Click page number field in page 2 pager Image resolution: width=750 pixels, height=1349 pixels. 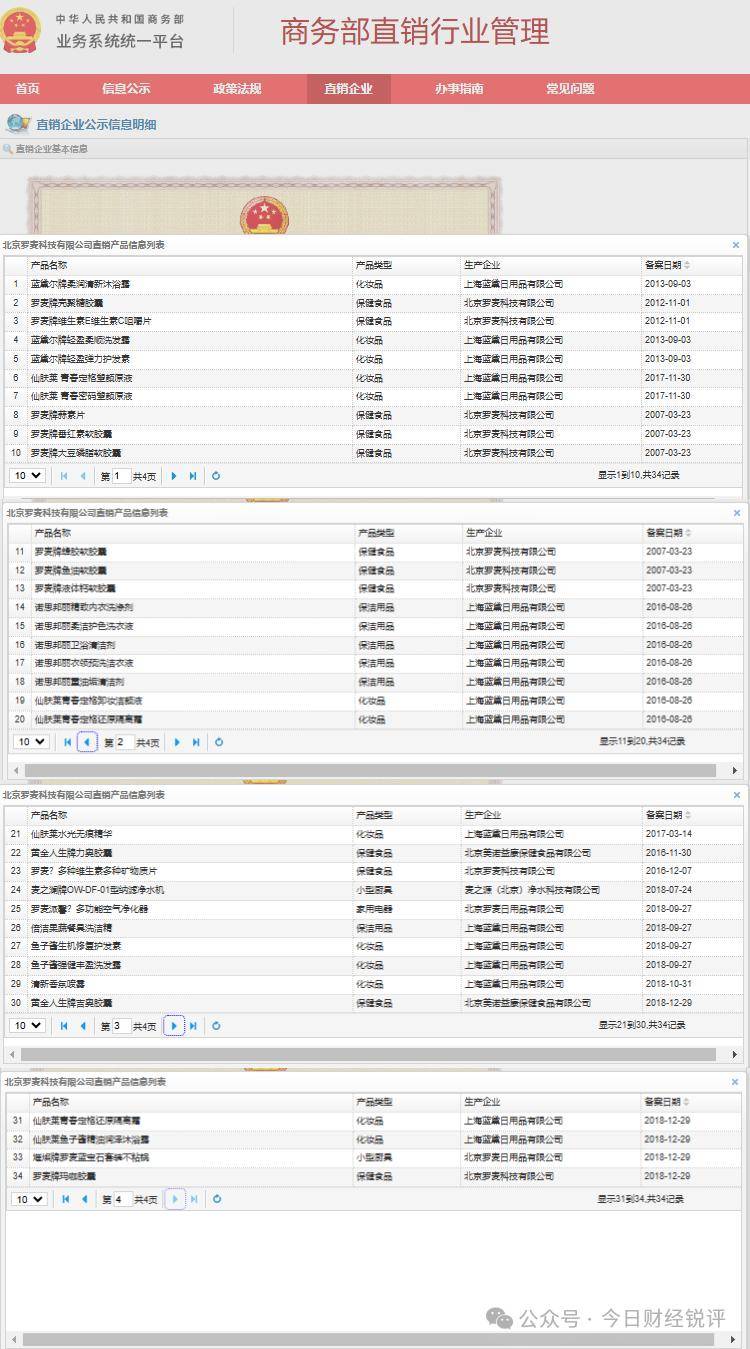click(x=123, y=742)
